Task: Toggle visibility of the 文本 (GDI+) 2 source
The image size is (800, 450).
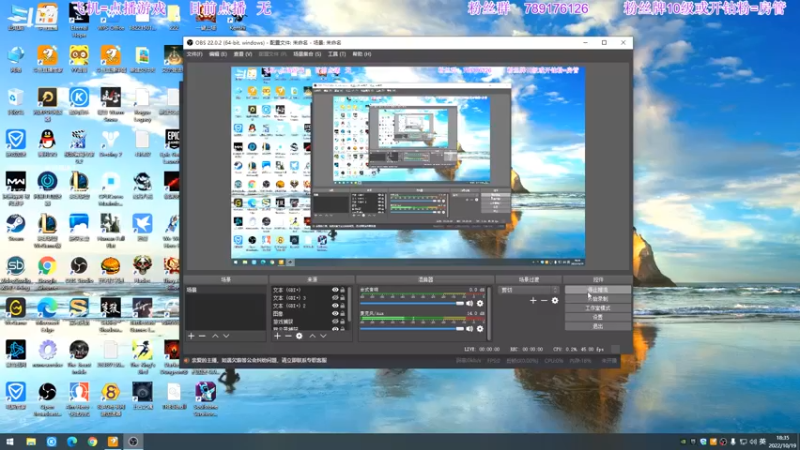Action: [335, 306]
